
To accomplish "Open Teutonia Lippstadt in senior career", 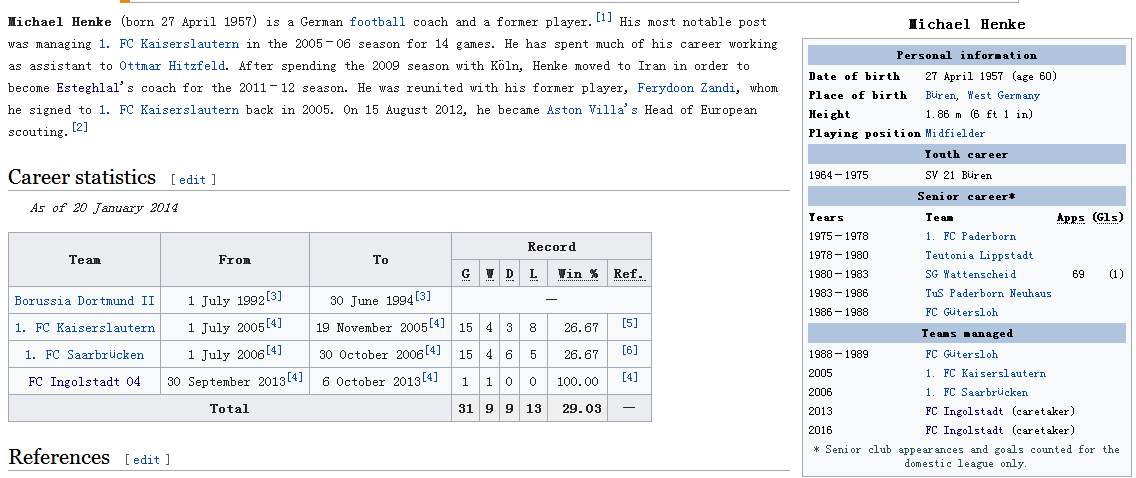I will 979,256.
